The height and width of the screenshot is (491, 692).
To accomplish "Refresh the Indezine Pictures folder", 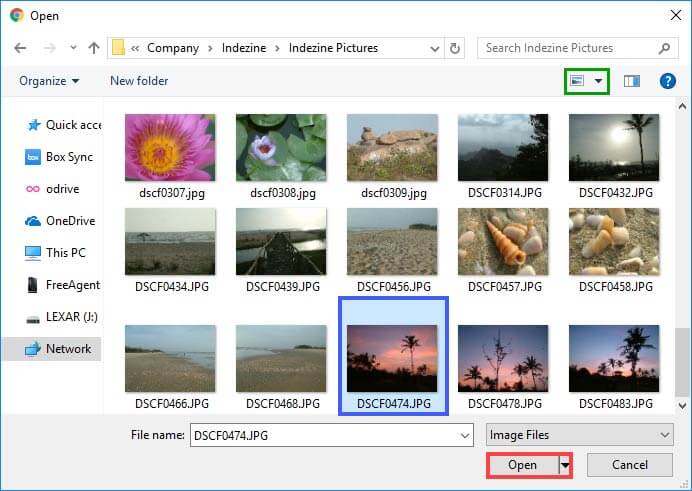I will pyautogui.click(x=456, y=48).
